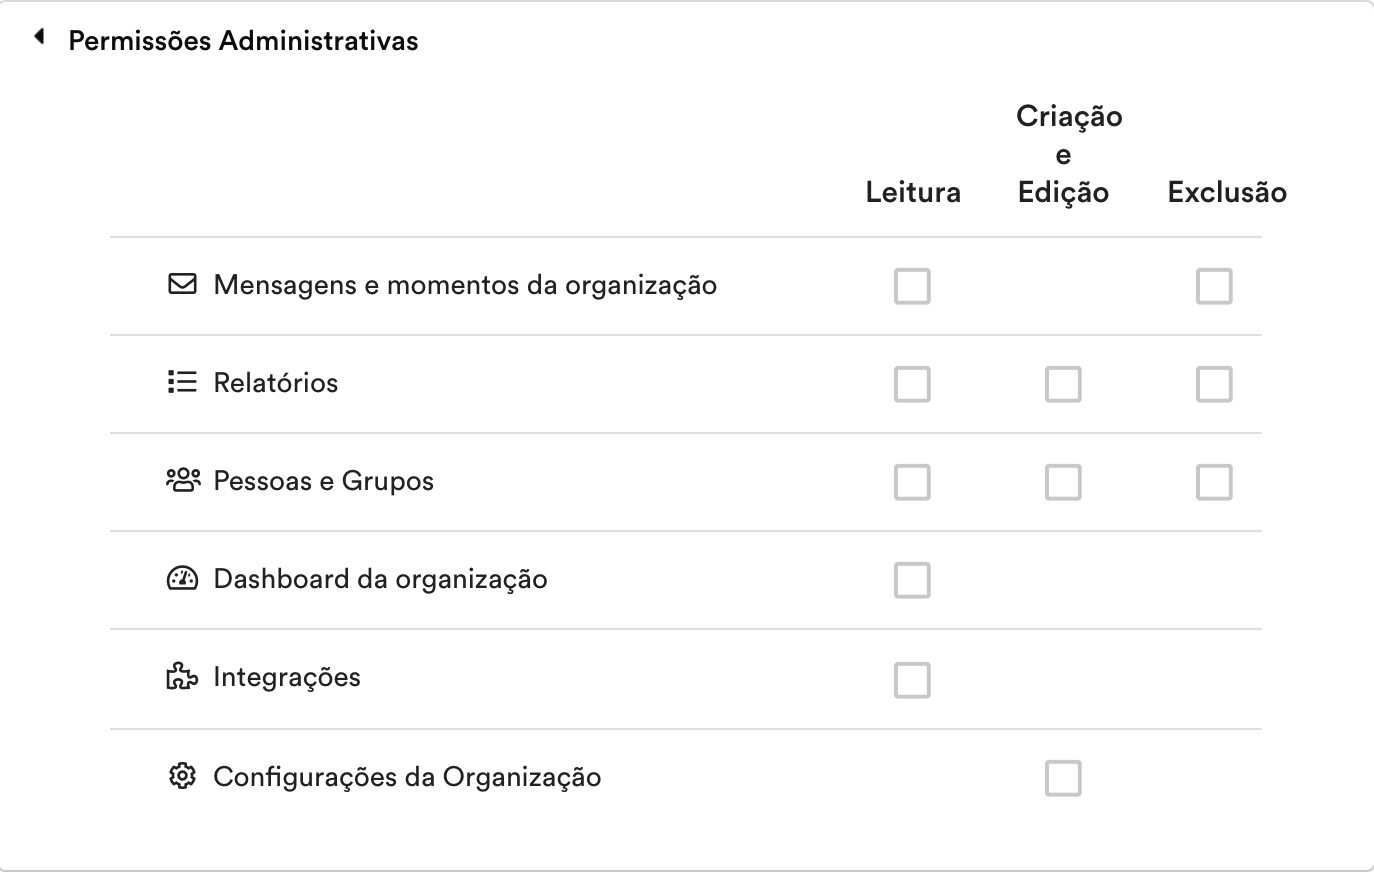Enable Leitura for Pessoas e Grupos

912,482
